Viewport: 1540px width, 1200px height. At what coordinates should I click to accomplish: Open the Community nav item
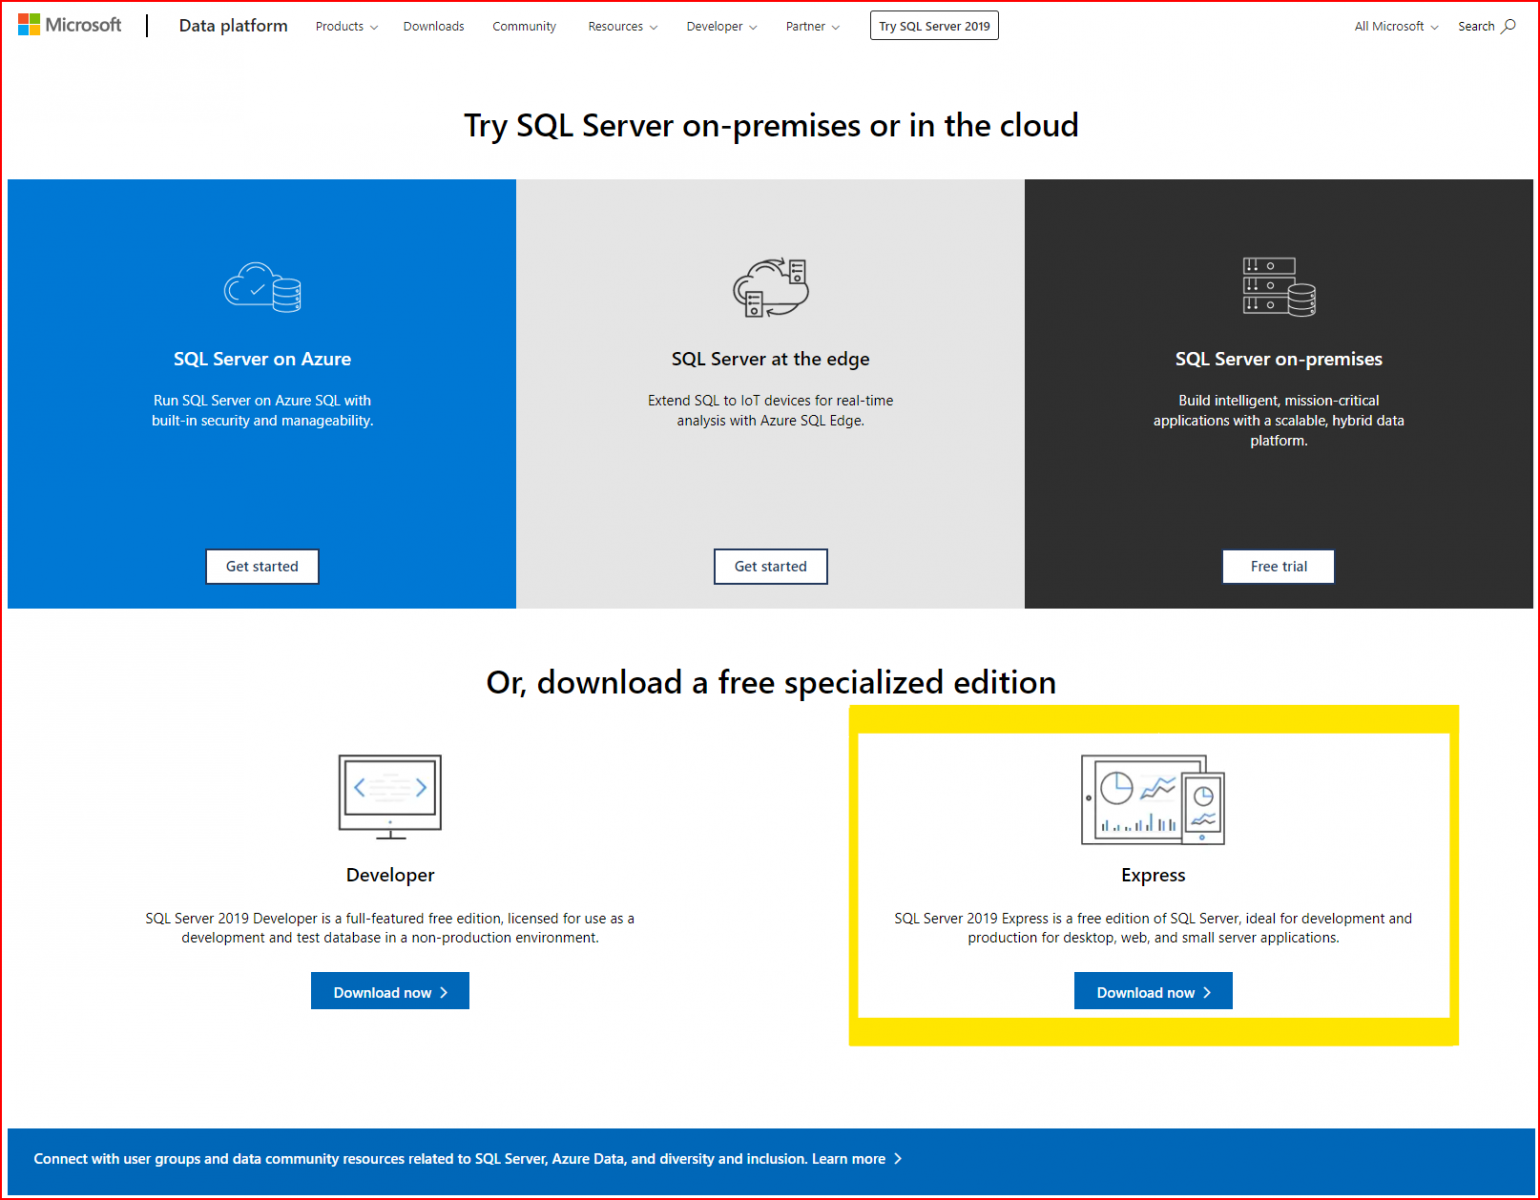[x=524, y=27]
